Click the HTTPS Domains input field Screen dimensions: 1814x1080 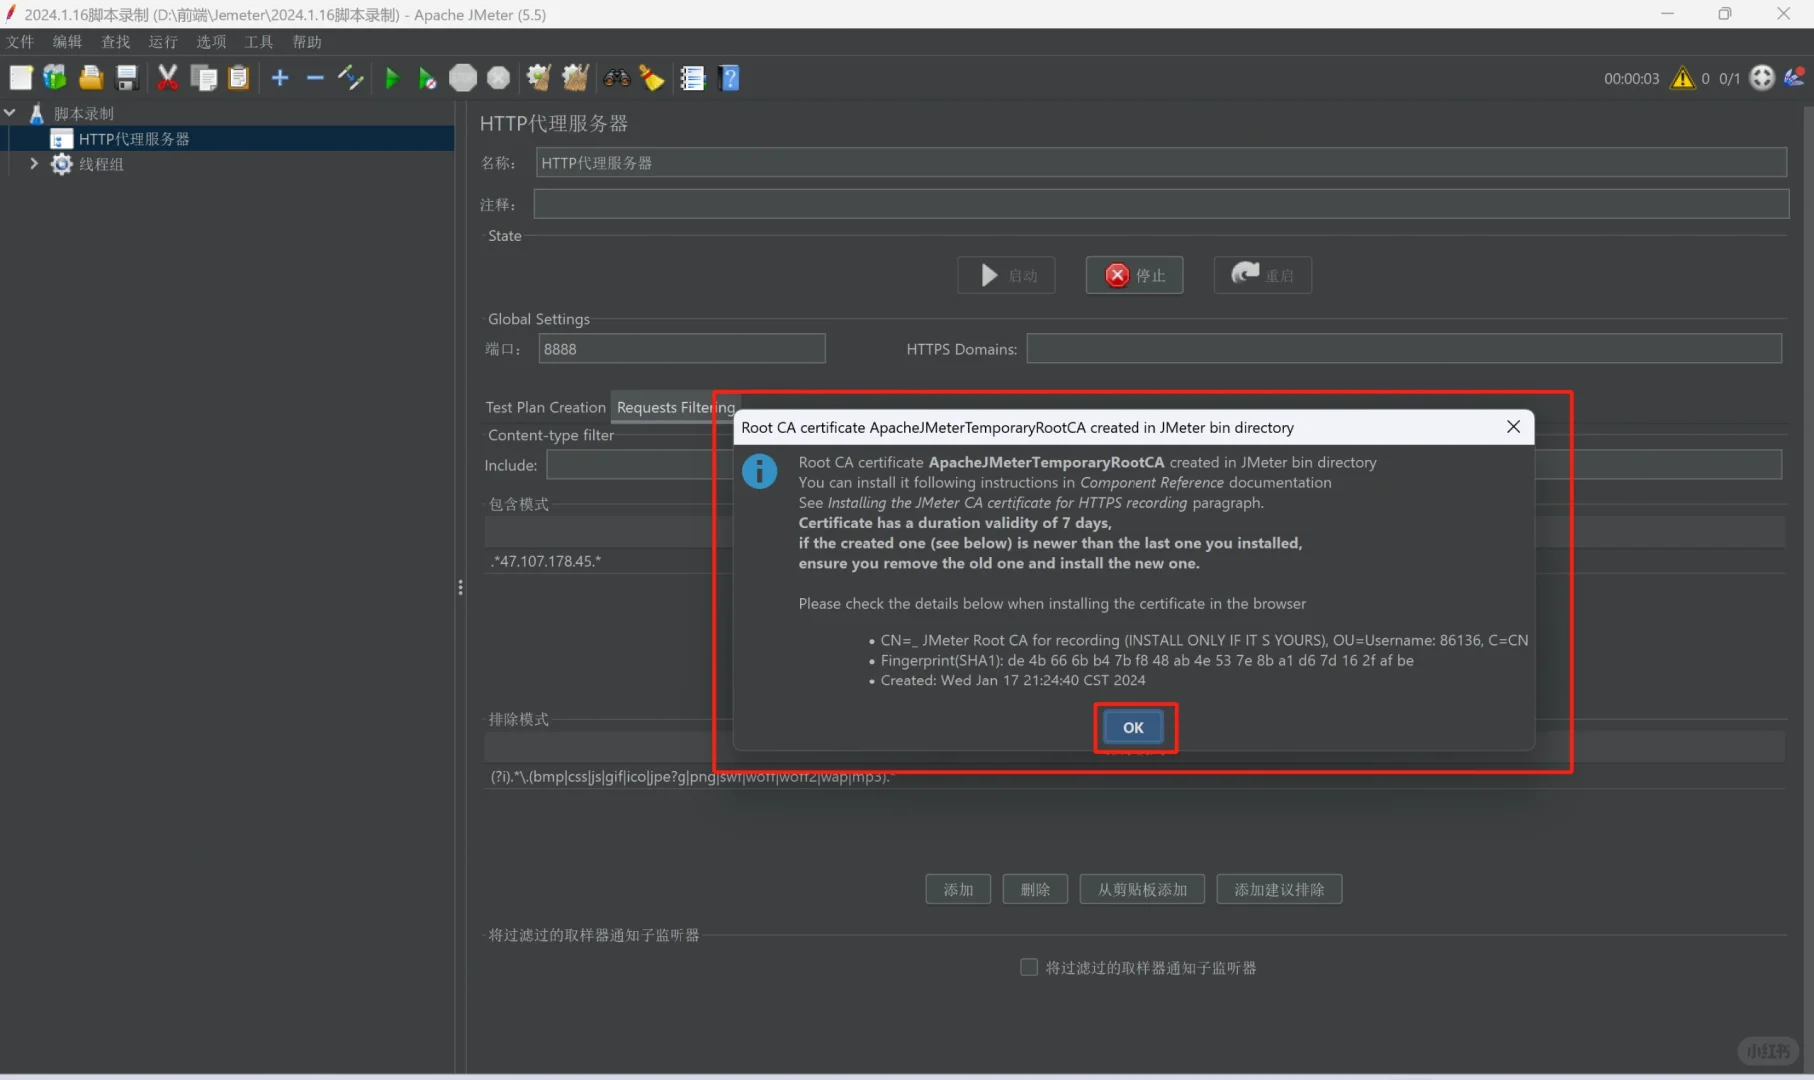(1404, 349)
